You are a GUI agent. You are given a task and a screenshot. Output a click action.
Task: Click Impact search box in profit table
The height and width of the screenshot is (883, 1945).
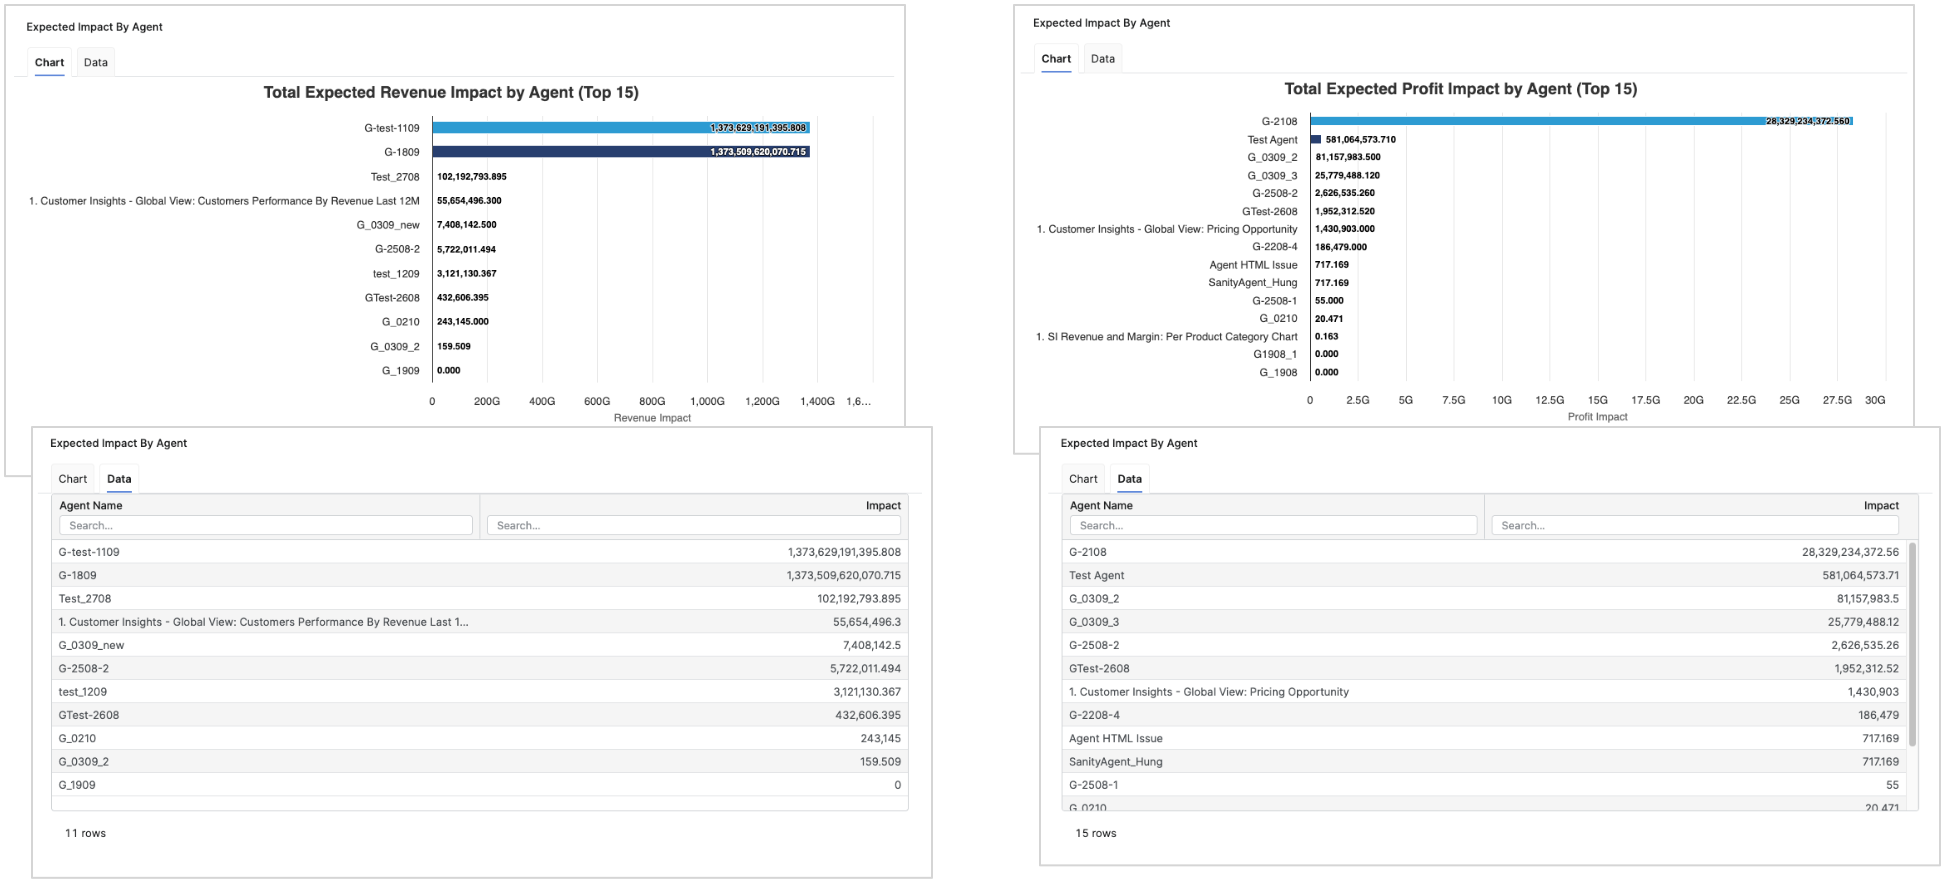point(1694,525)
